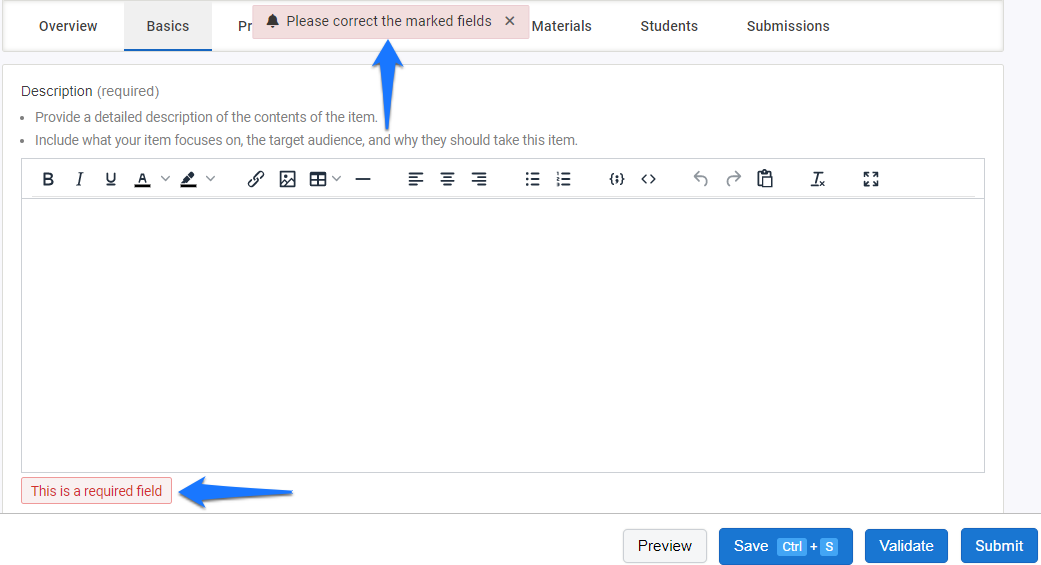Undo the last edit
Screen dimensions: 1041x565
click(700, 179)
